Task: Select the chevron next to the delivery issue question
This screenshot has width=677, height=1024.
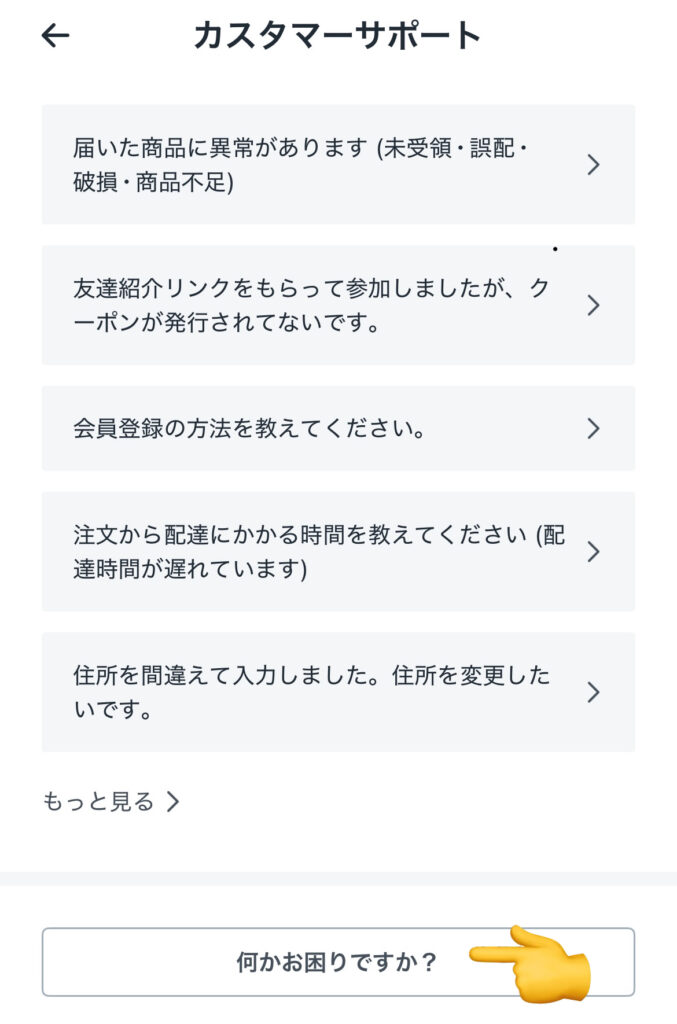Action: [594, 164]
